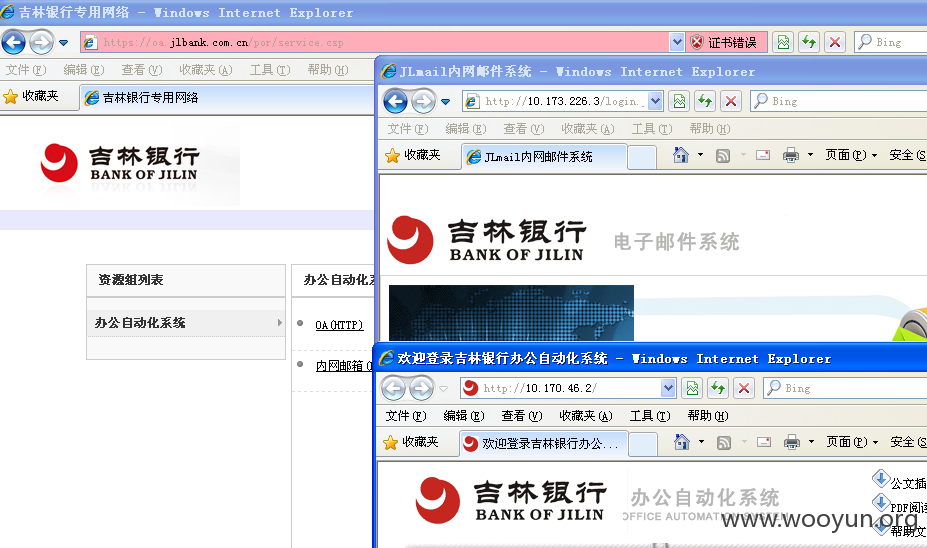Expand Home dropdown arrow in JLmail window
Viewport: 927px width, 548px height.
[x=701, y=155]
